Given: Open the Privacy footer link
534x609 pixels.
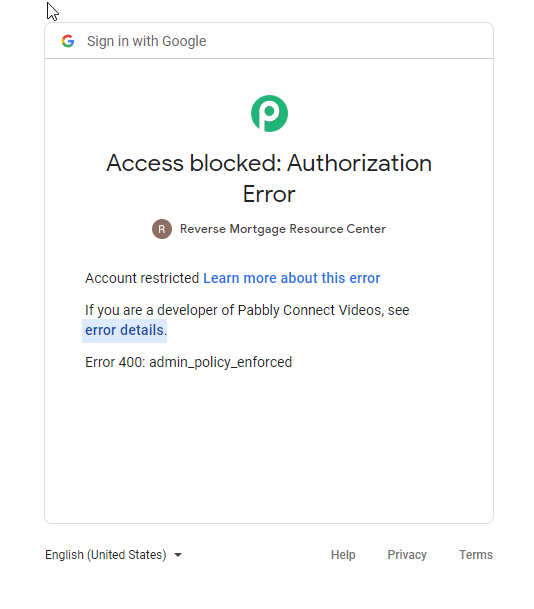Looking at the screenshot, I should coord(407,555).
